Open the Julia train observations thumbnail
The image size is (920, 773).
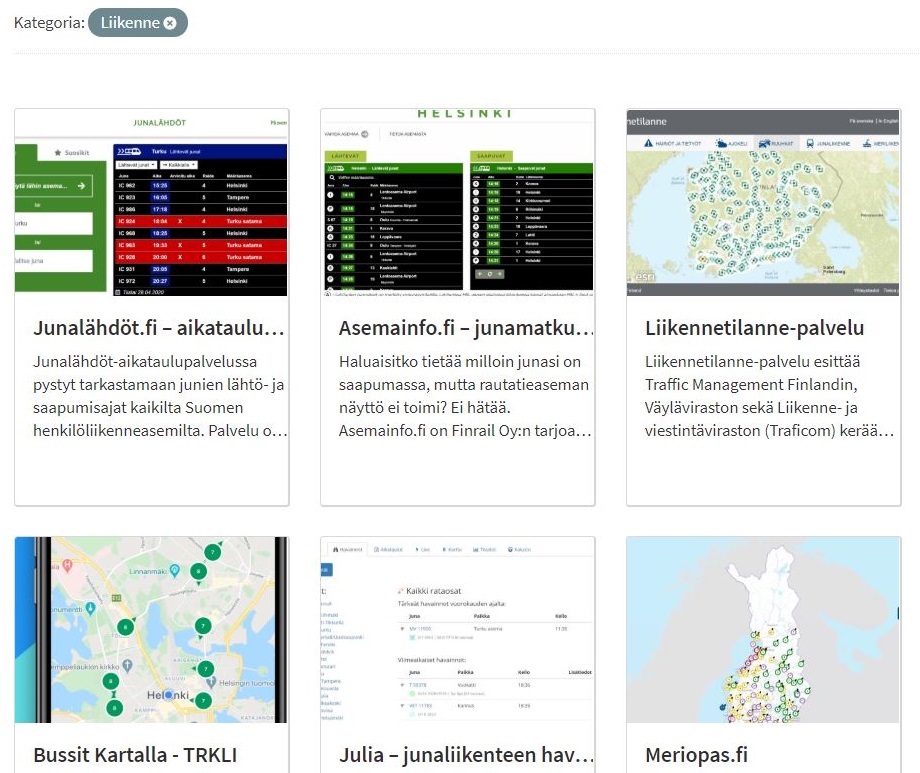(457, 630)
